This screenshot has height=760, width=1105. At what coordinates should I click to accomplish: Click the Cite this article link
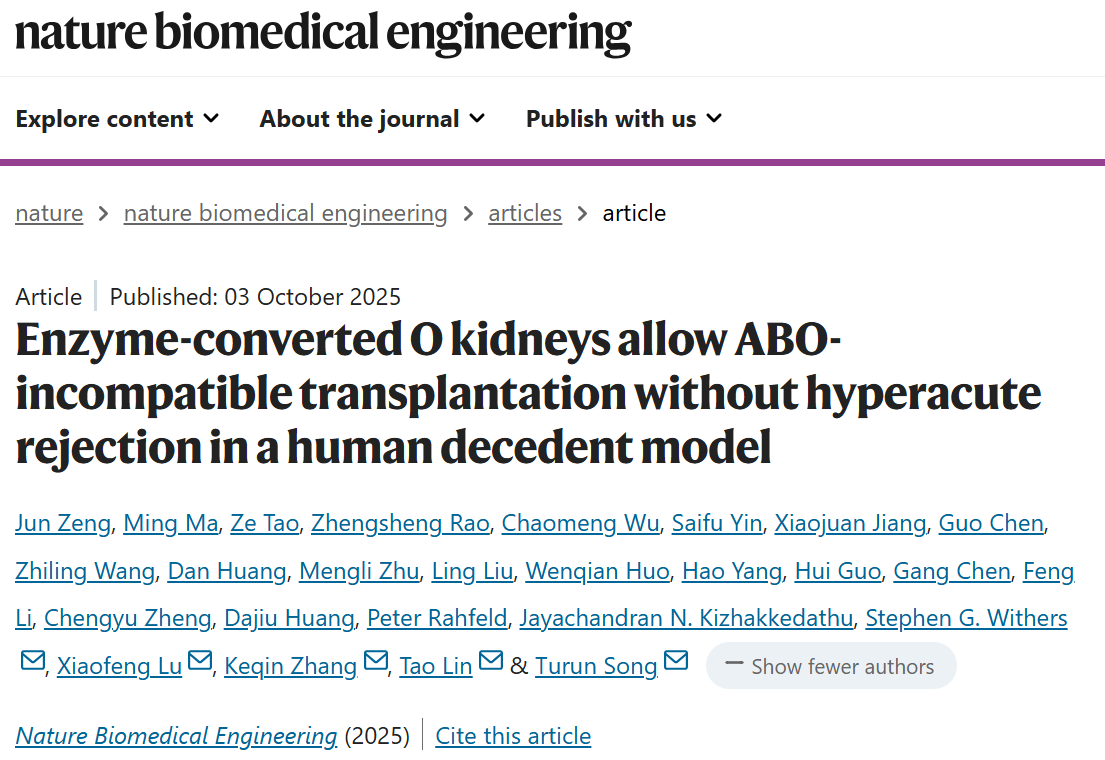pos(513,736)
